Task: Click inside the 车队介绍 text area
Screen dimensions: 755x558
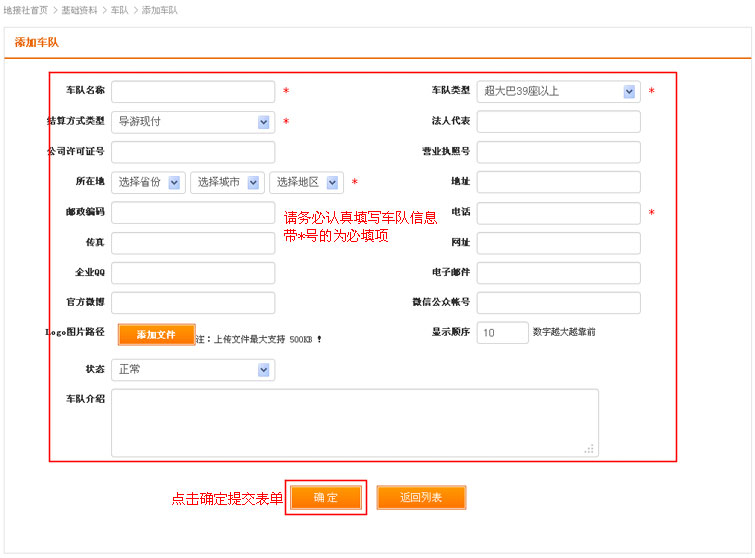Action: tap(355, 423)
